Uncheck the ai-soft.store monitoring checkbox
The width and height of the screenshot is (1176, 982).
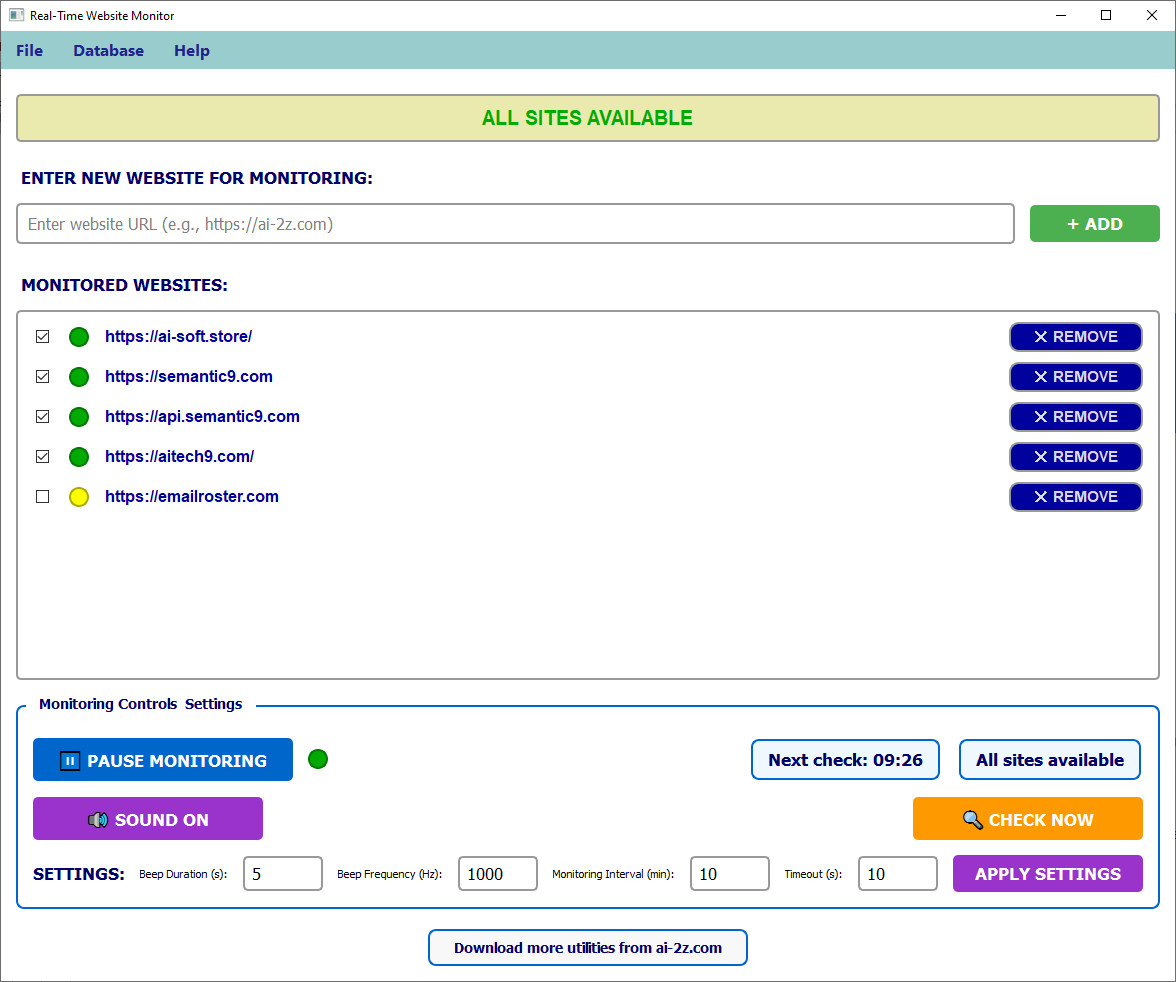(x=42, y=337)
